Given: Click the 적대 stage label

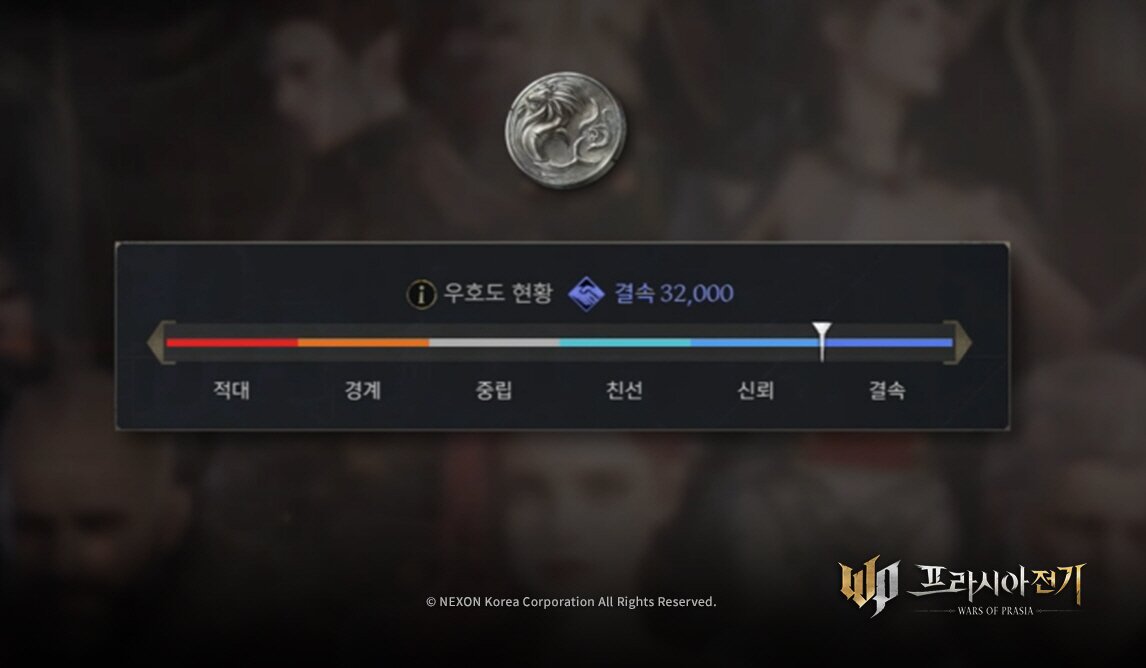Looking at the screenshot, I should point(232,390).
